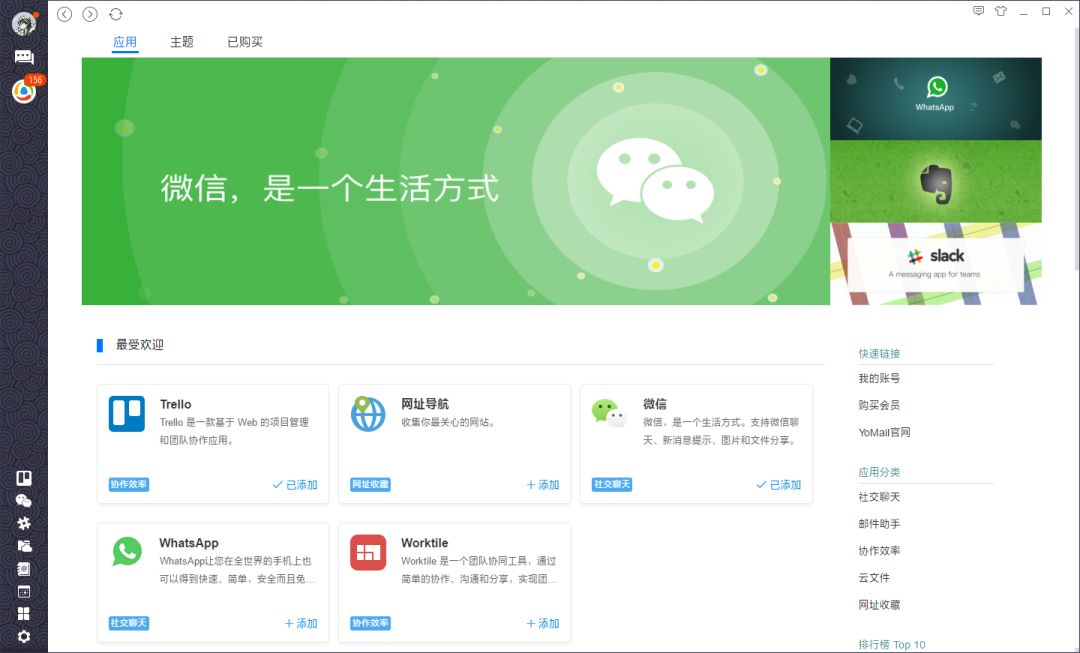The image size is (1080, 653).
Task: Open Slack hash icon in sidebar
Action: coord(24,524)
